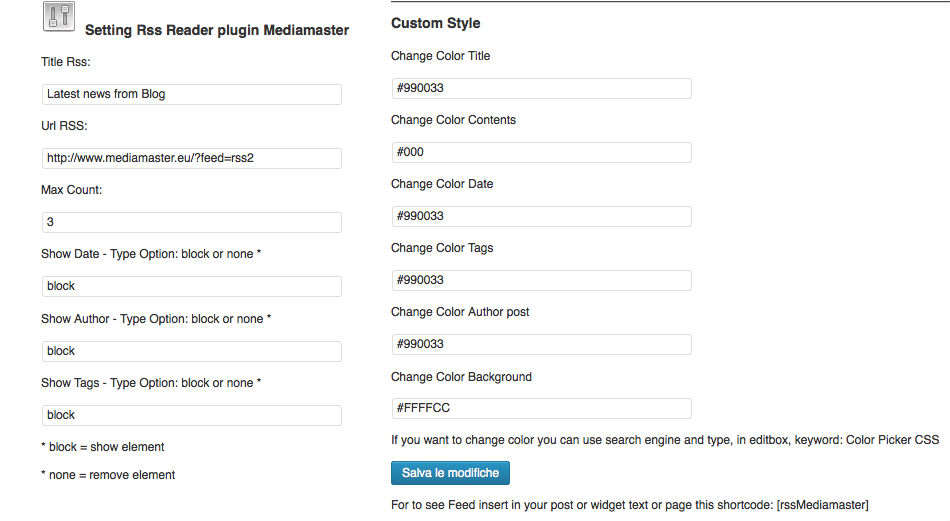Edit the Change Color Contents field

click(x=541, y=152)
